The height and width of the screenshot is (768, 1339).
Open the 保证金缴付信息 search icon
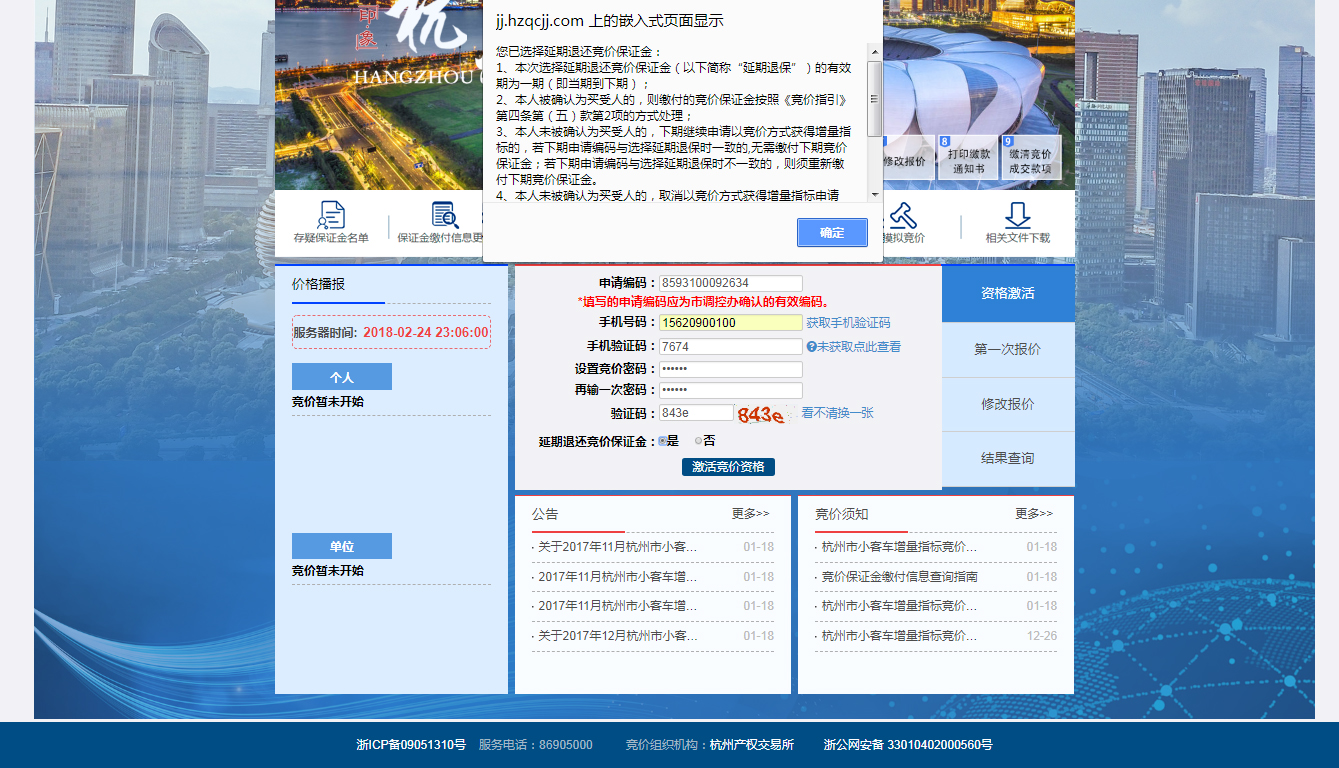point(445,215)
